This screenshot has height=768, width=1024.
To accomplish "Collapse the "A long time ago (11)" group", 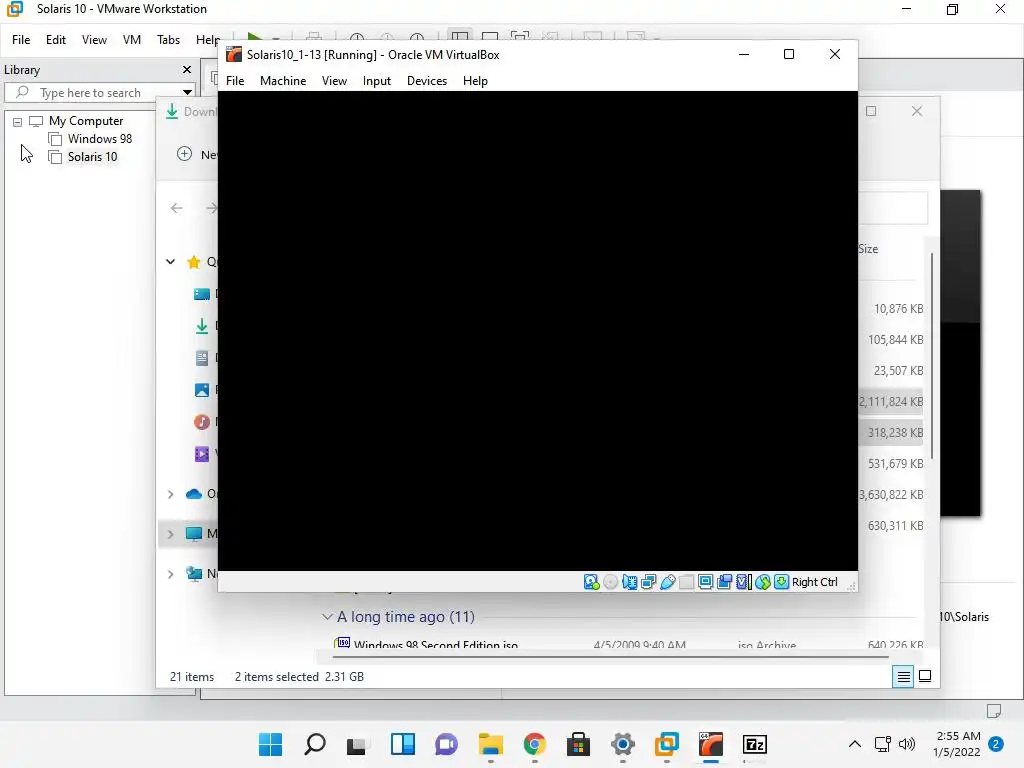I will [327, 616].
